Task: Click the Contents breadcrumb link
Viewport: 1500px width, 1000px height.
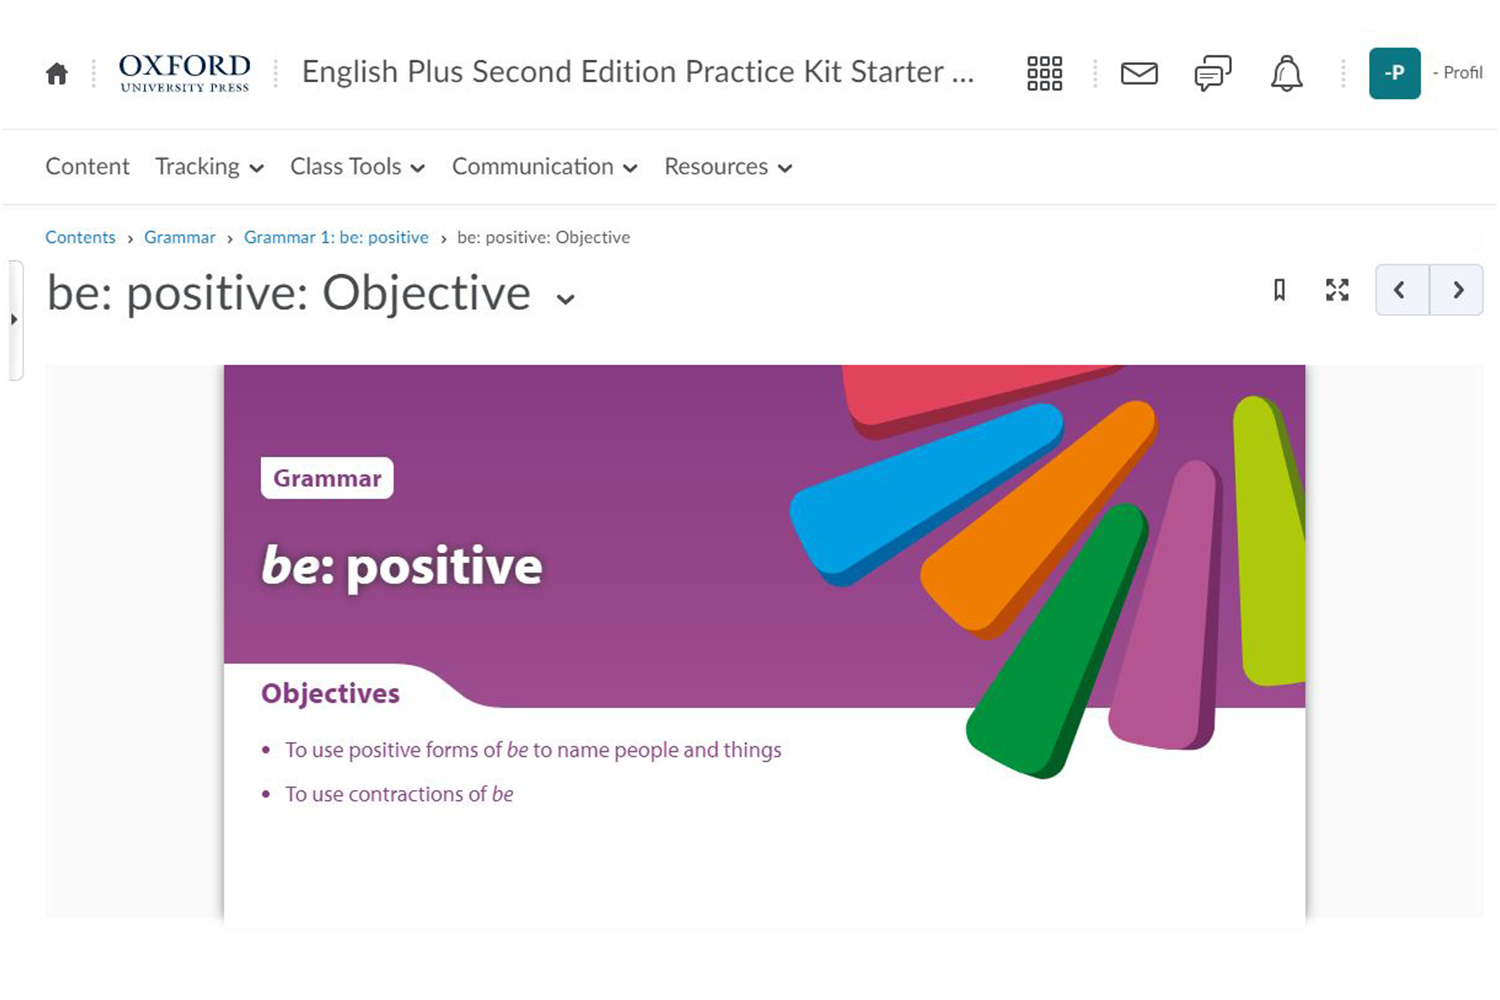Action: click(80, 237)
